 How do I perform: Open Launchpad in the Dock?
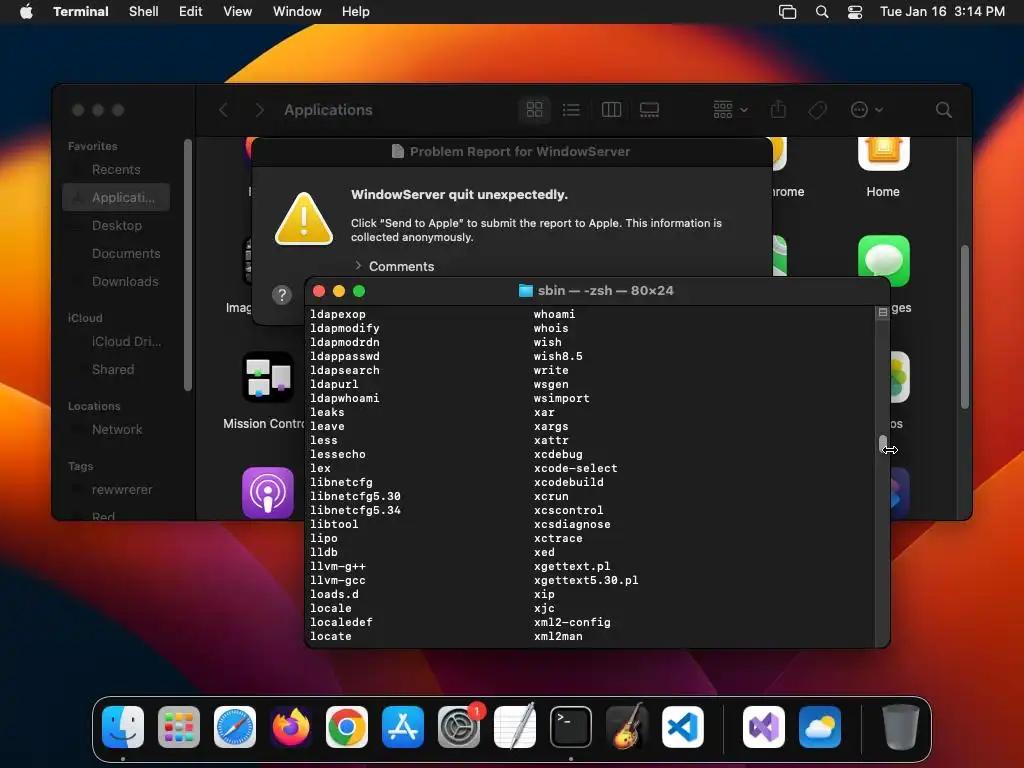tap(179, 727)
